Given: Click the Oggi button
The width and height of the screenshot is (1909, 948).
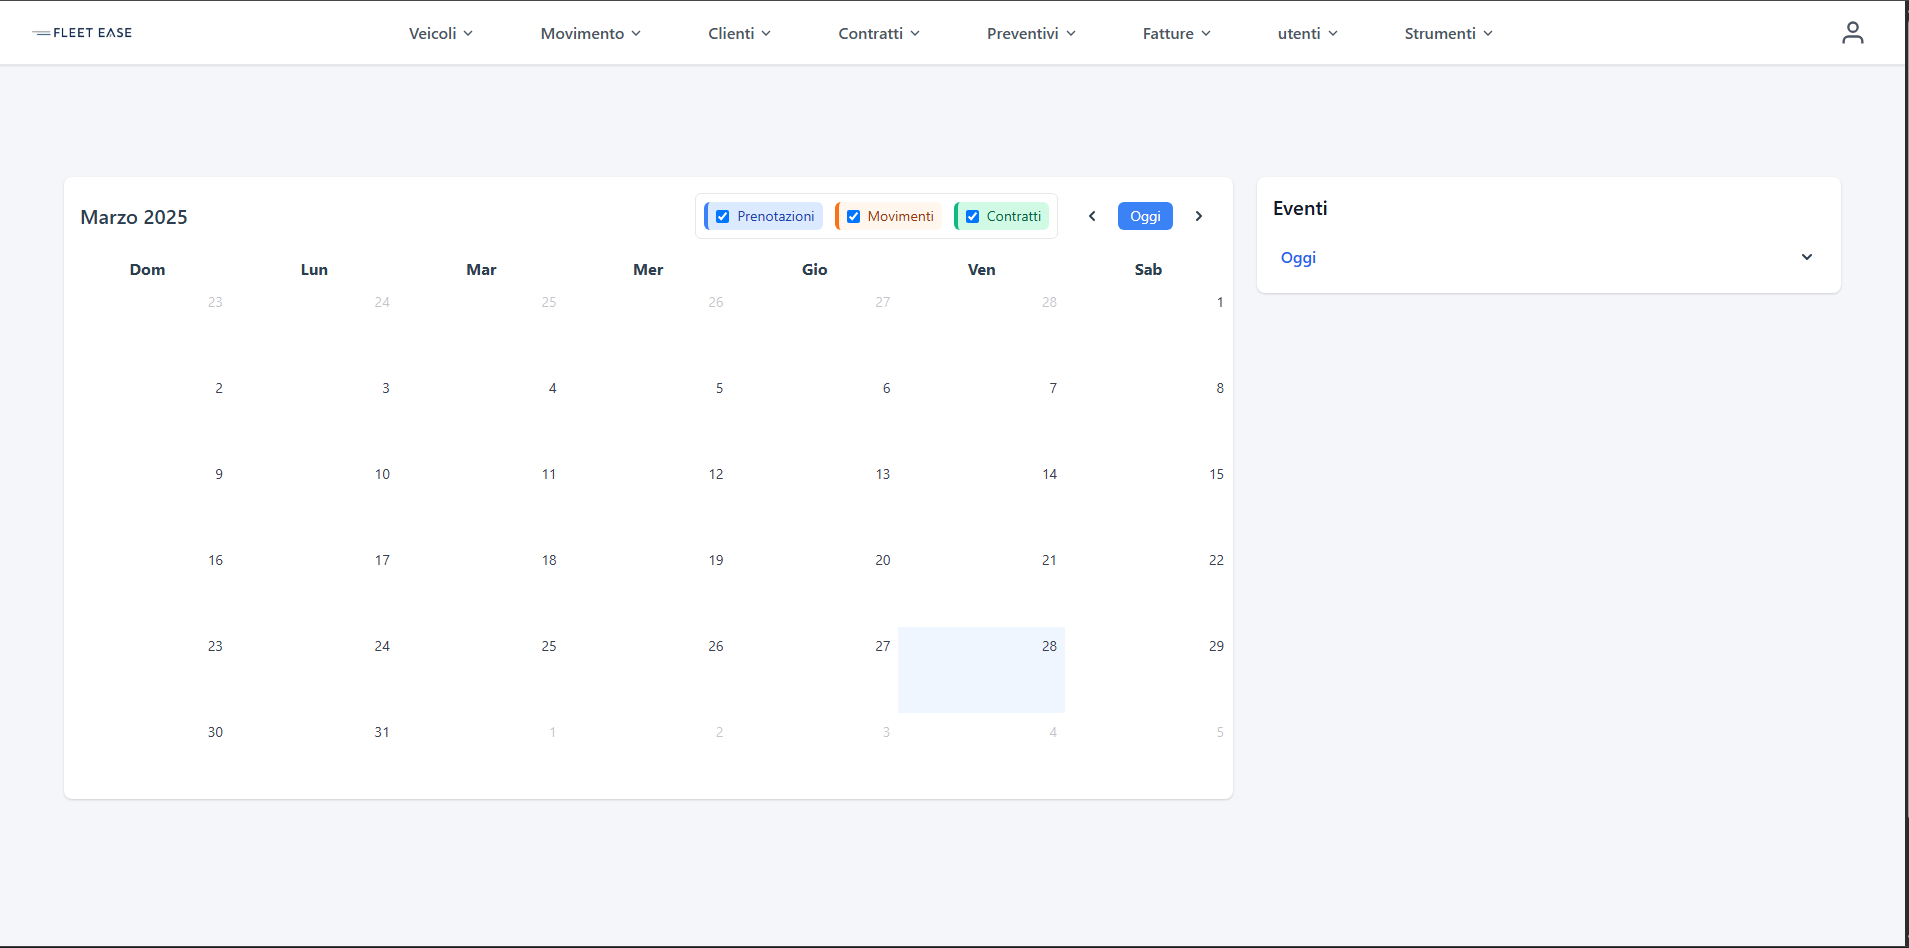Looking at the screenshot, I should [x=1145, y=216].
